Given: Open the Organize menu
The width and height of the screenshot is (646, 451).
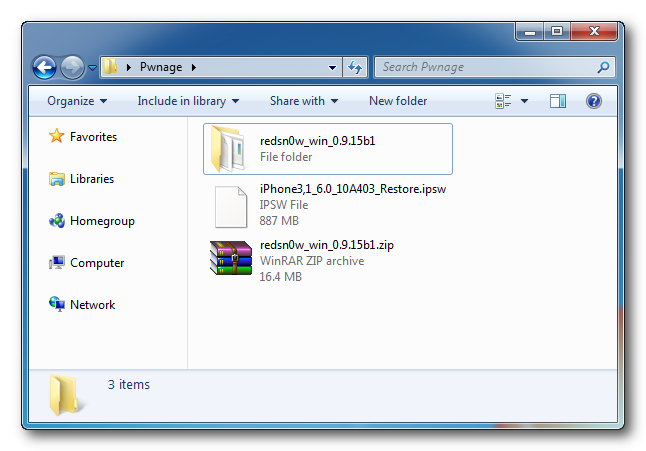Looking at the screenshot, I should coord(77,101).
